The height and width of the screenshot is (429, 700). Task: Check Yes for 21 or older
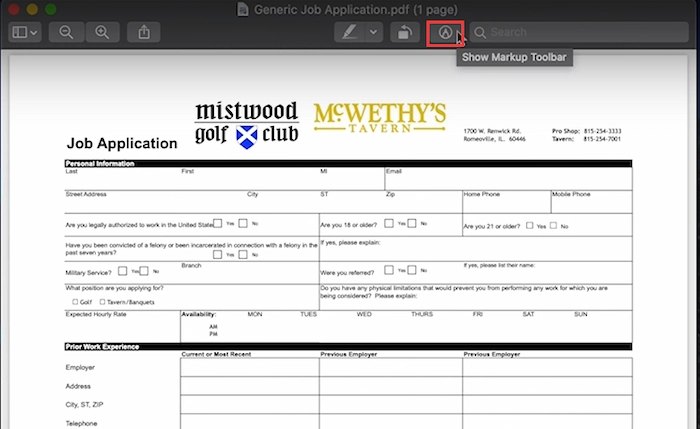(529, 225)
